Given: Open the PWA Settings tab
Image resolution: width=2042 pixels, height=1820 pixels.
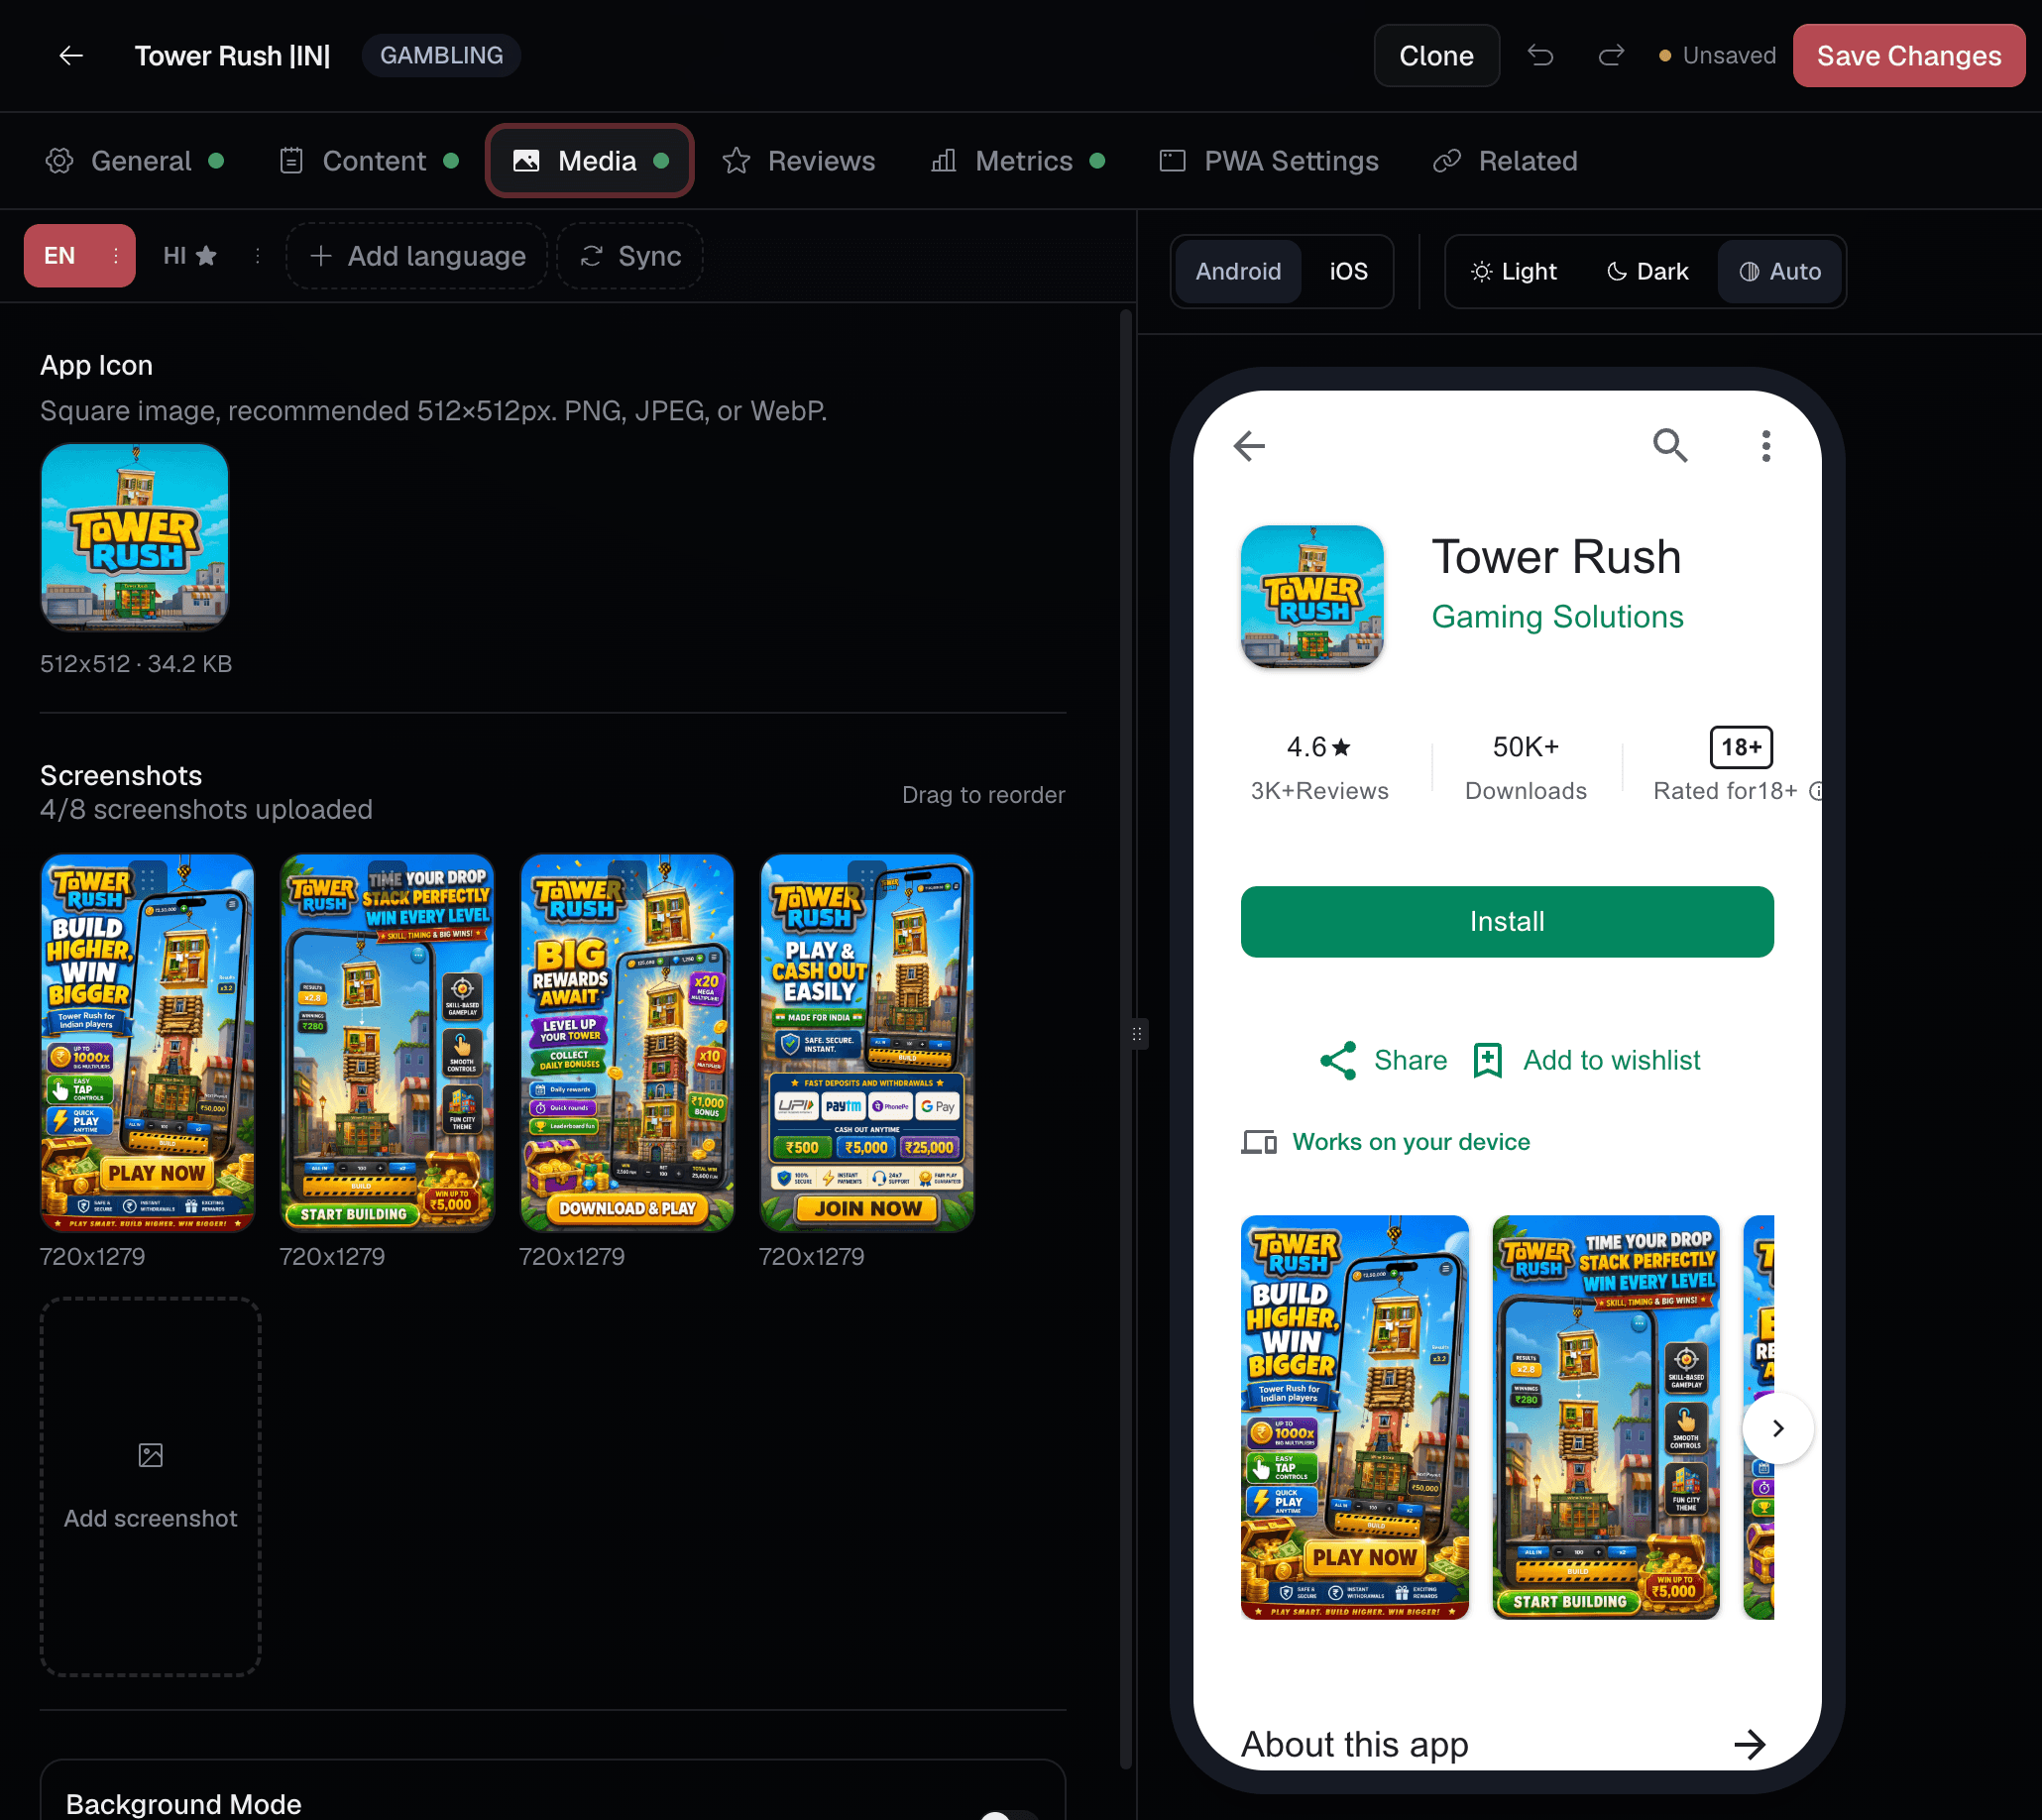Looking at the screenshot, I should pos(1269,161).
